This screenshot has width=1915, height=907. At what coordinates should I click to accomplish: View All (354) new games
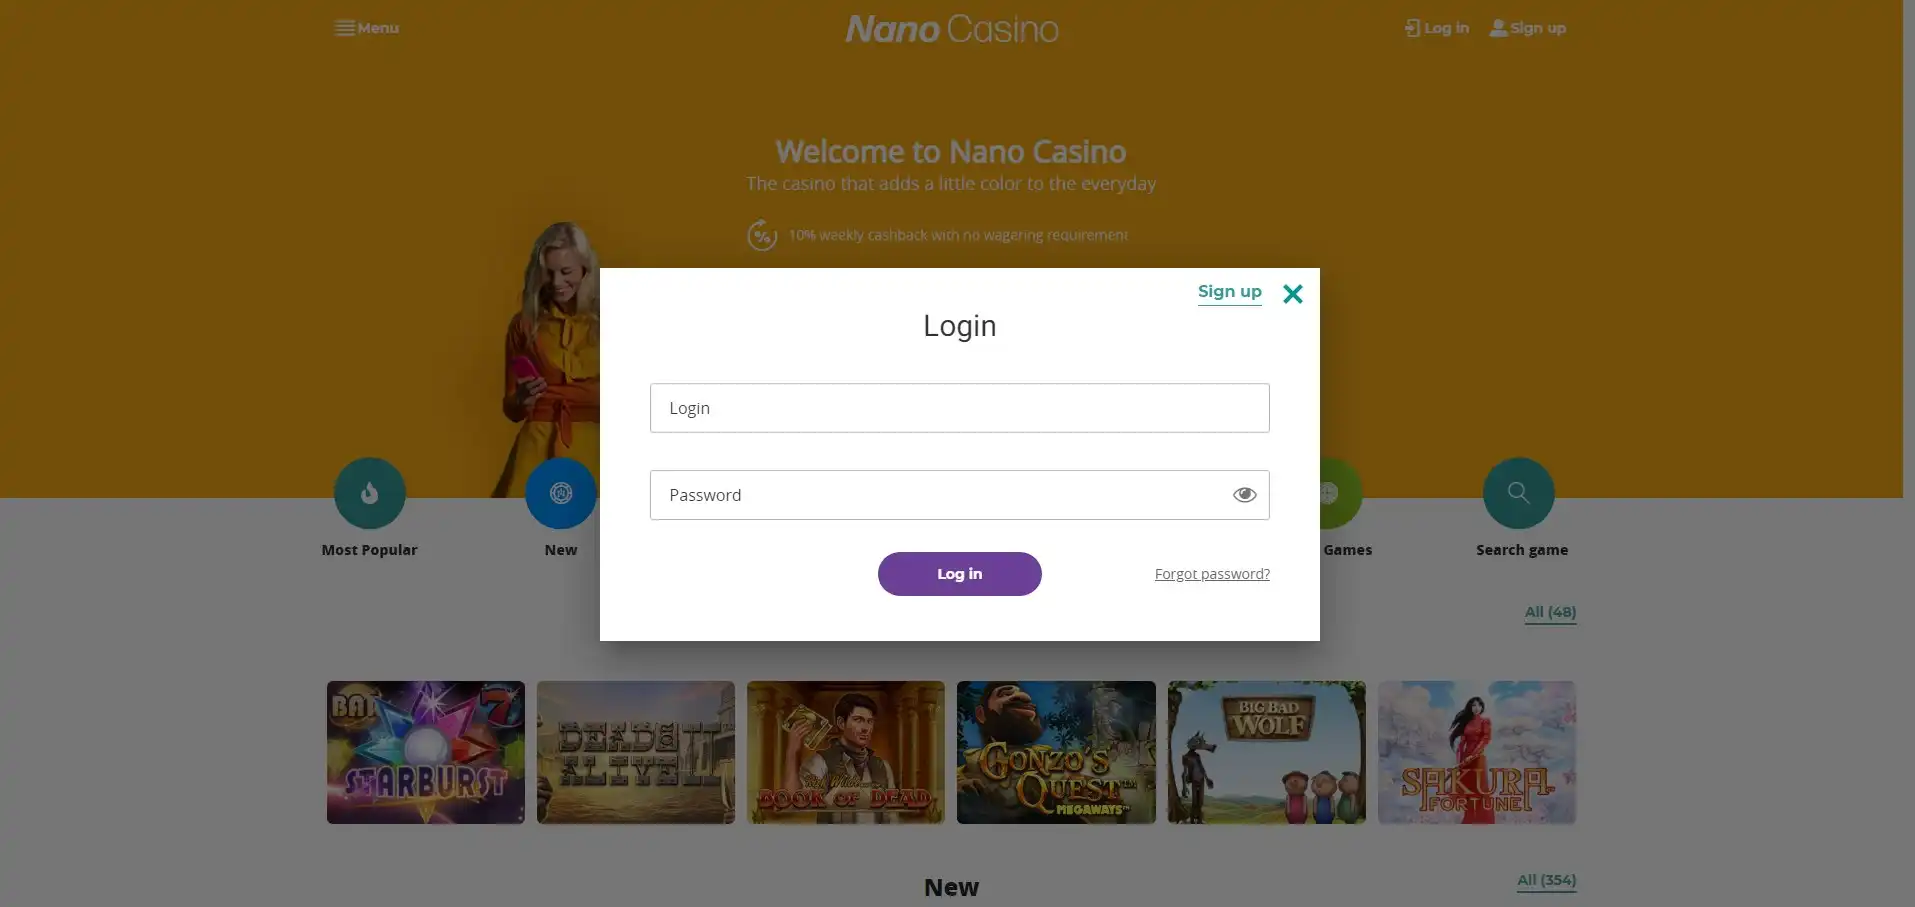1546,880
